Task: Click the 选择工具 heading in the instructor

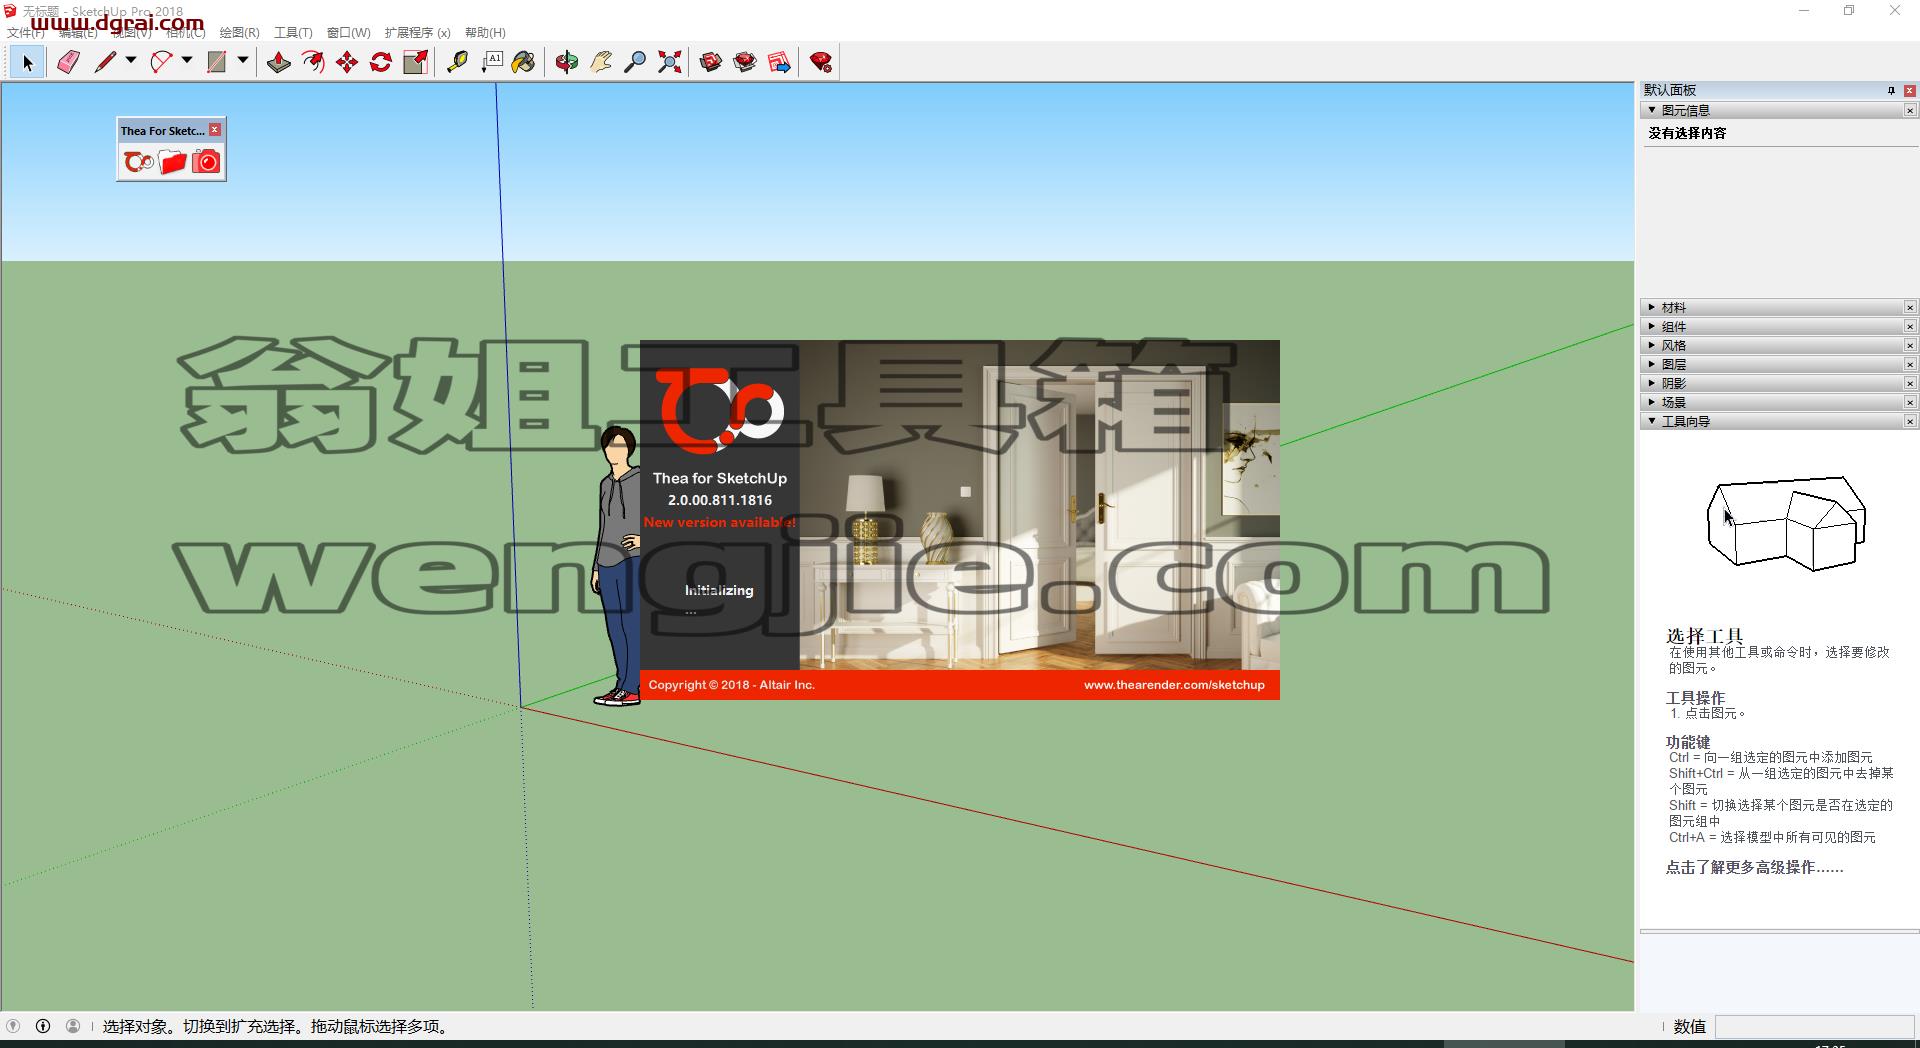Action: tap(1704, 635)
